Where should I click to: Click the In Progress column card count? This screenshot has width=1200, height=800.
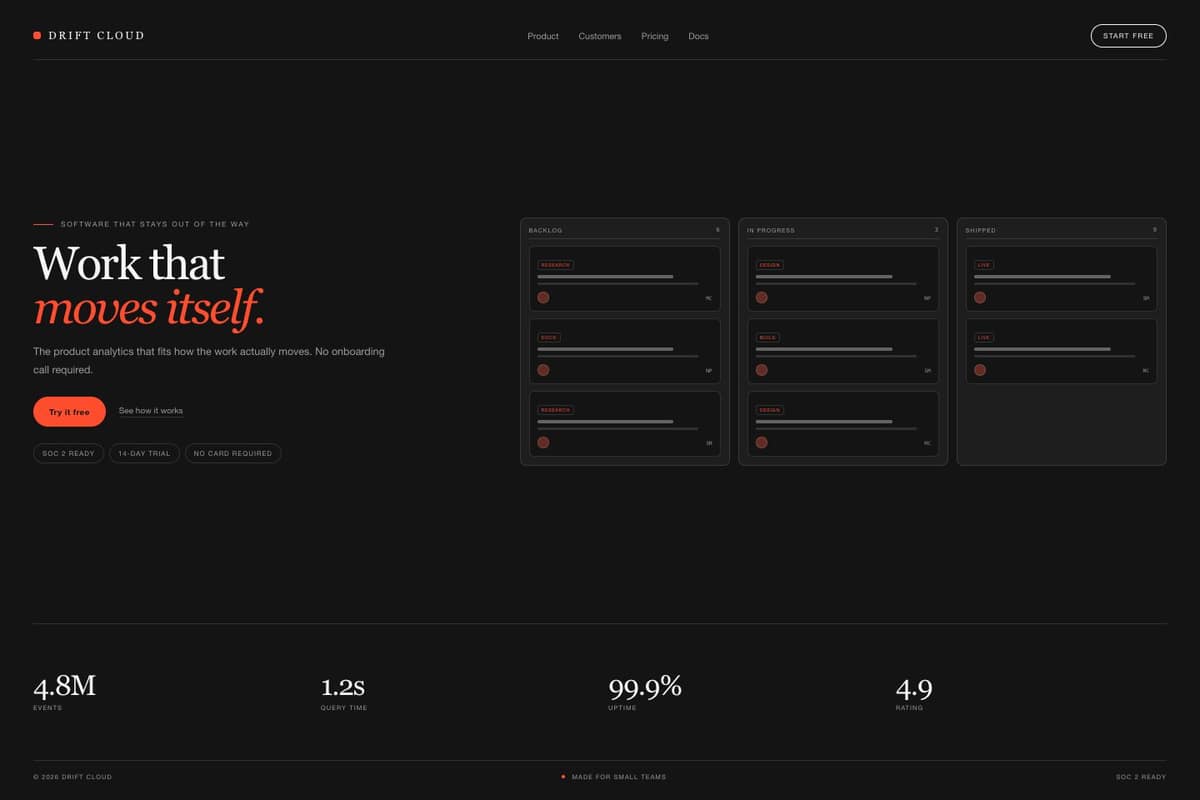pyautogui.click(x=936, y=230)
